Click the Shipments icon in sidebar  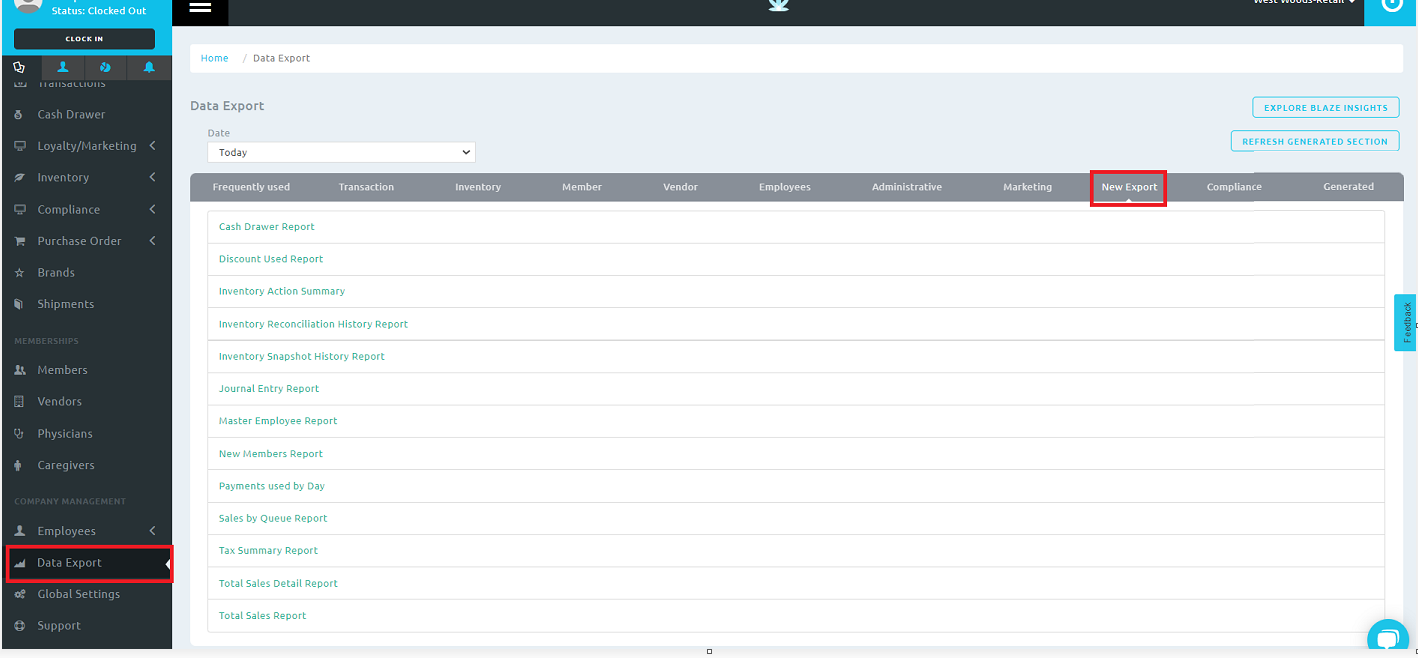coord(19,304)
